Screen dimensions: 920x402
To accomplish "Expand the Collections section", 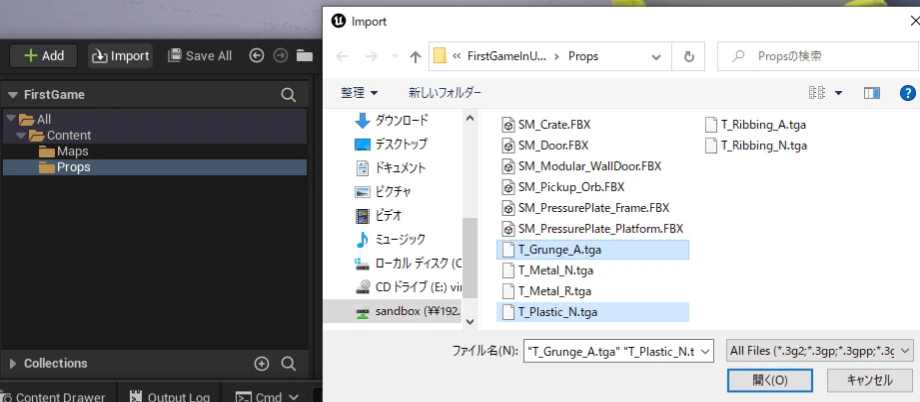I will 13,364.
